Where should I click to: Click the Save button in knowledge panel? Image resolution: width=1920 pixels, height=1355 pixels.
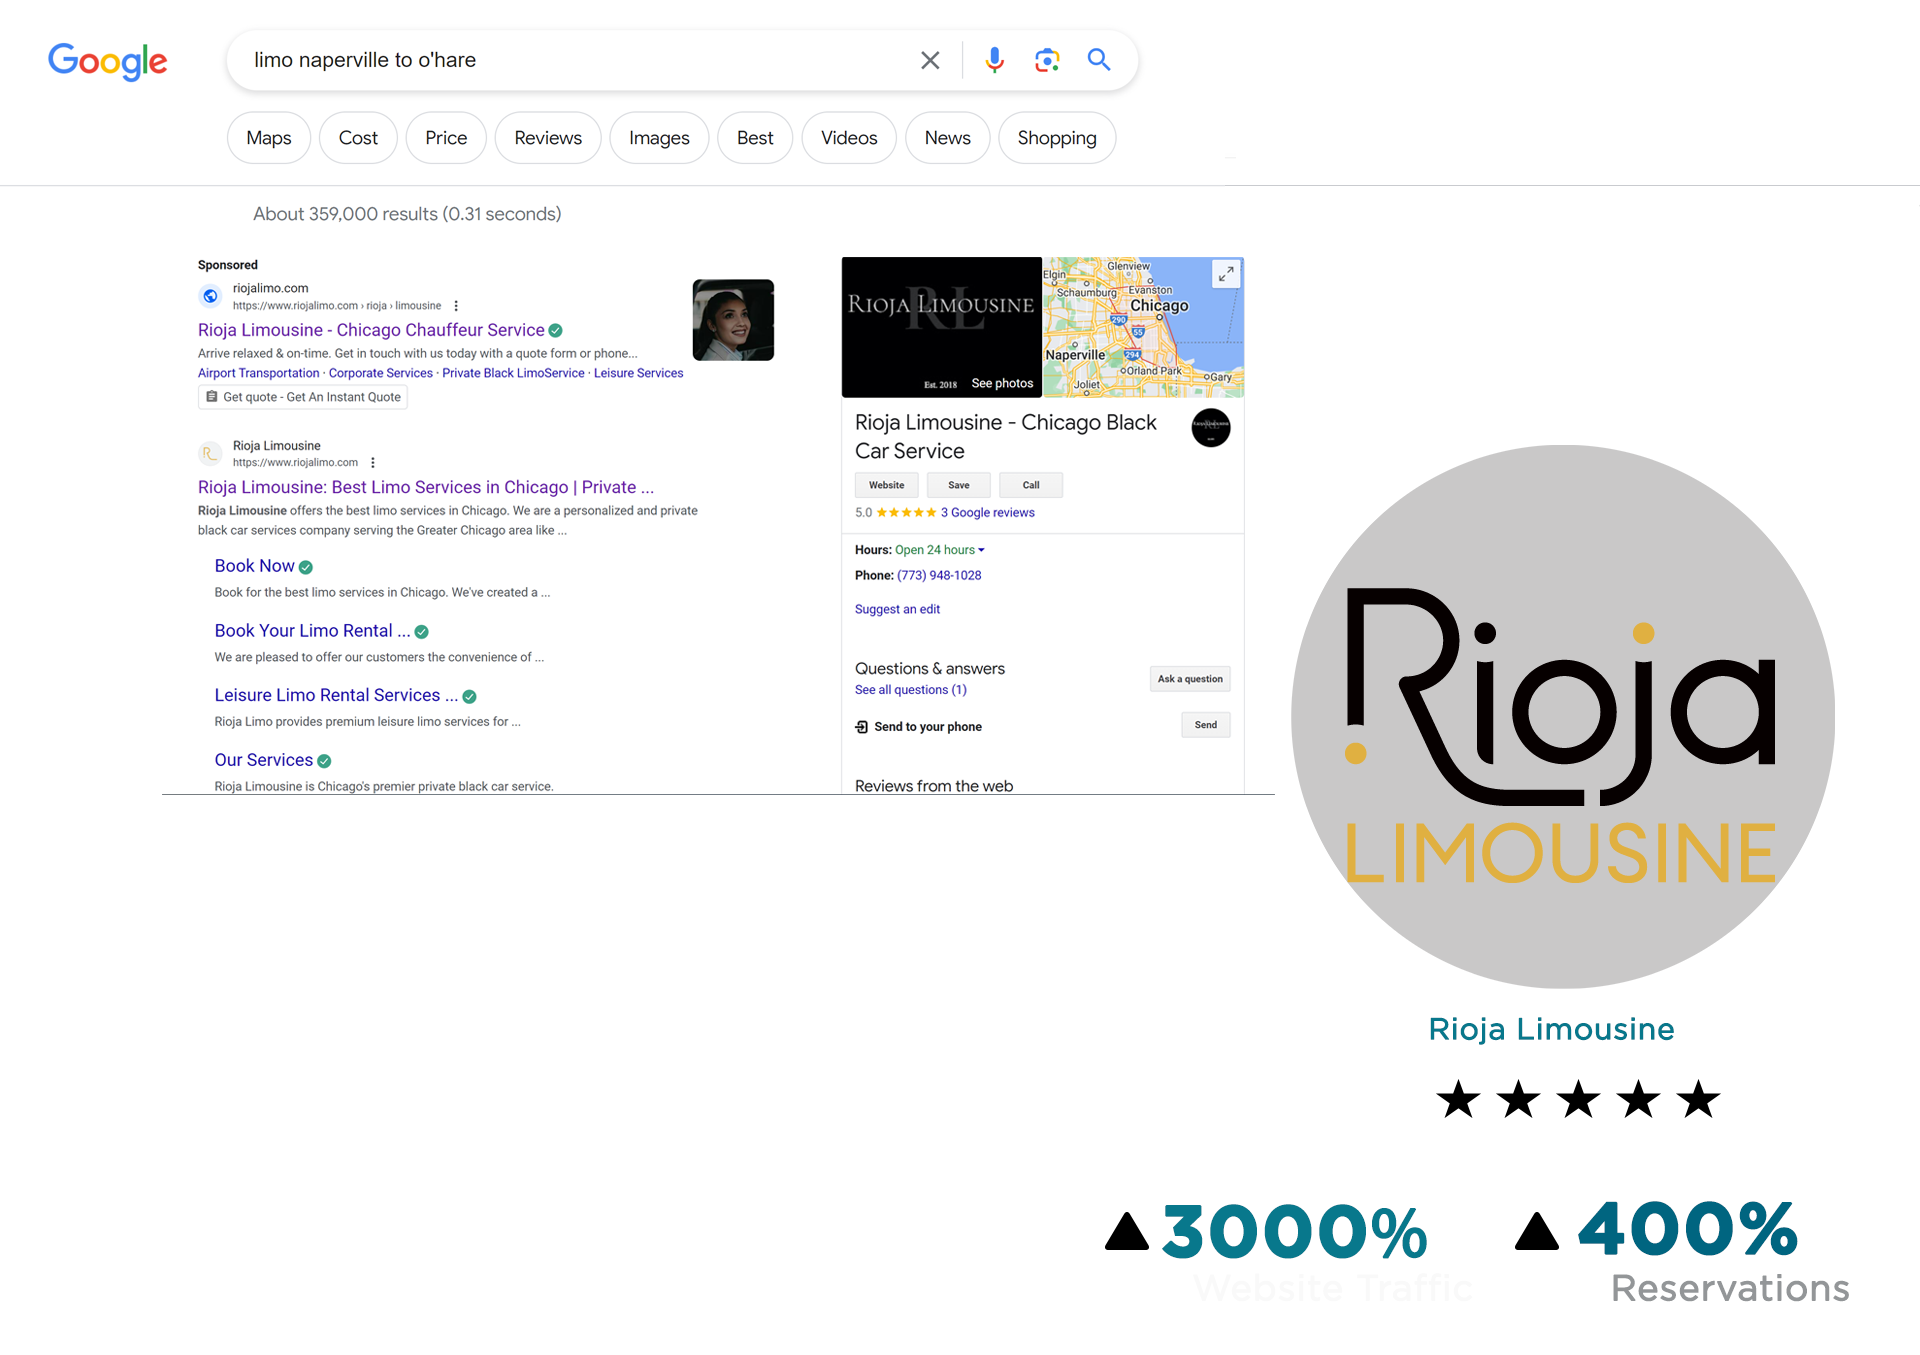[958, 485]
